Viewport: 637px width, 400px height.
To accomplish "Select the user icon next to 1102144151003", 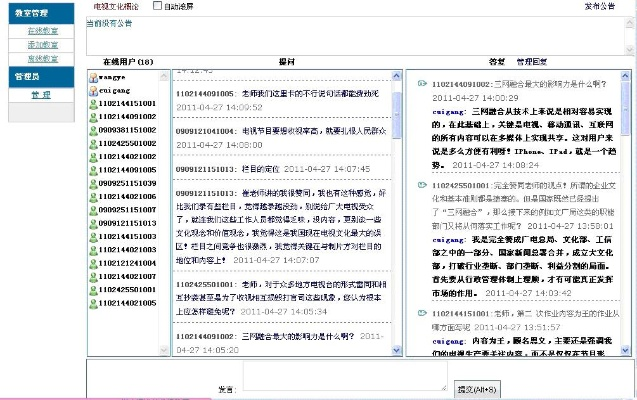I will [93, 237].
